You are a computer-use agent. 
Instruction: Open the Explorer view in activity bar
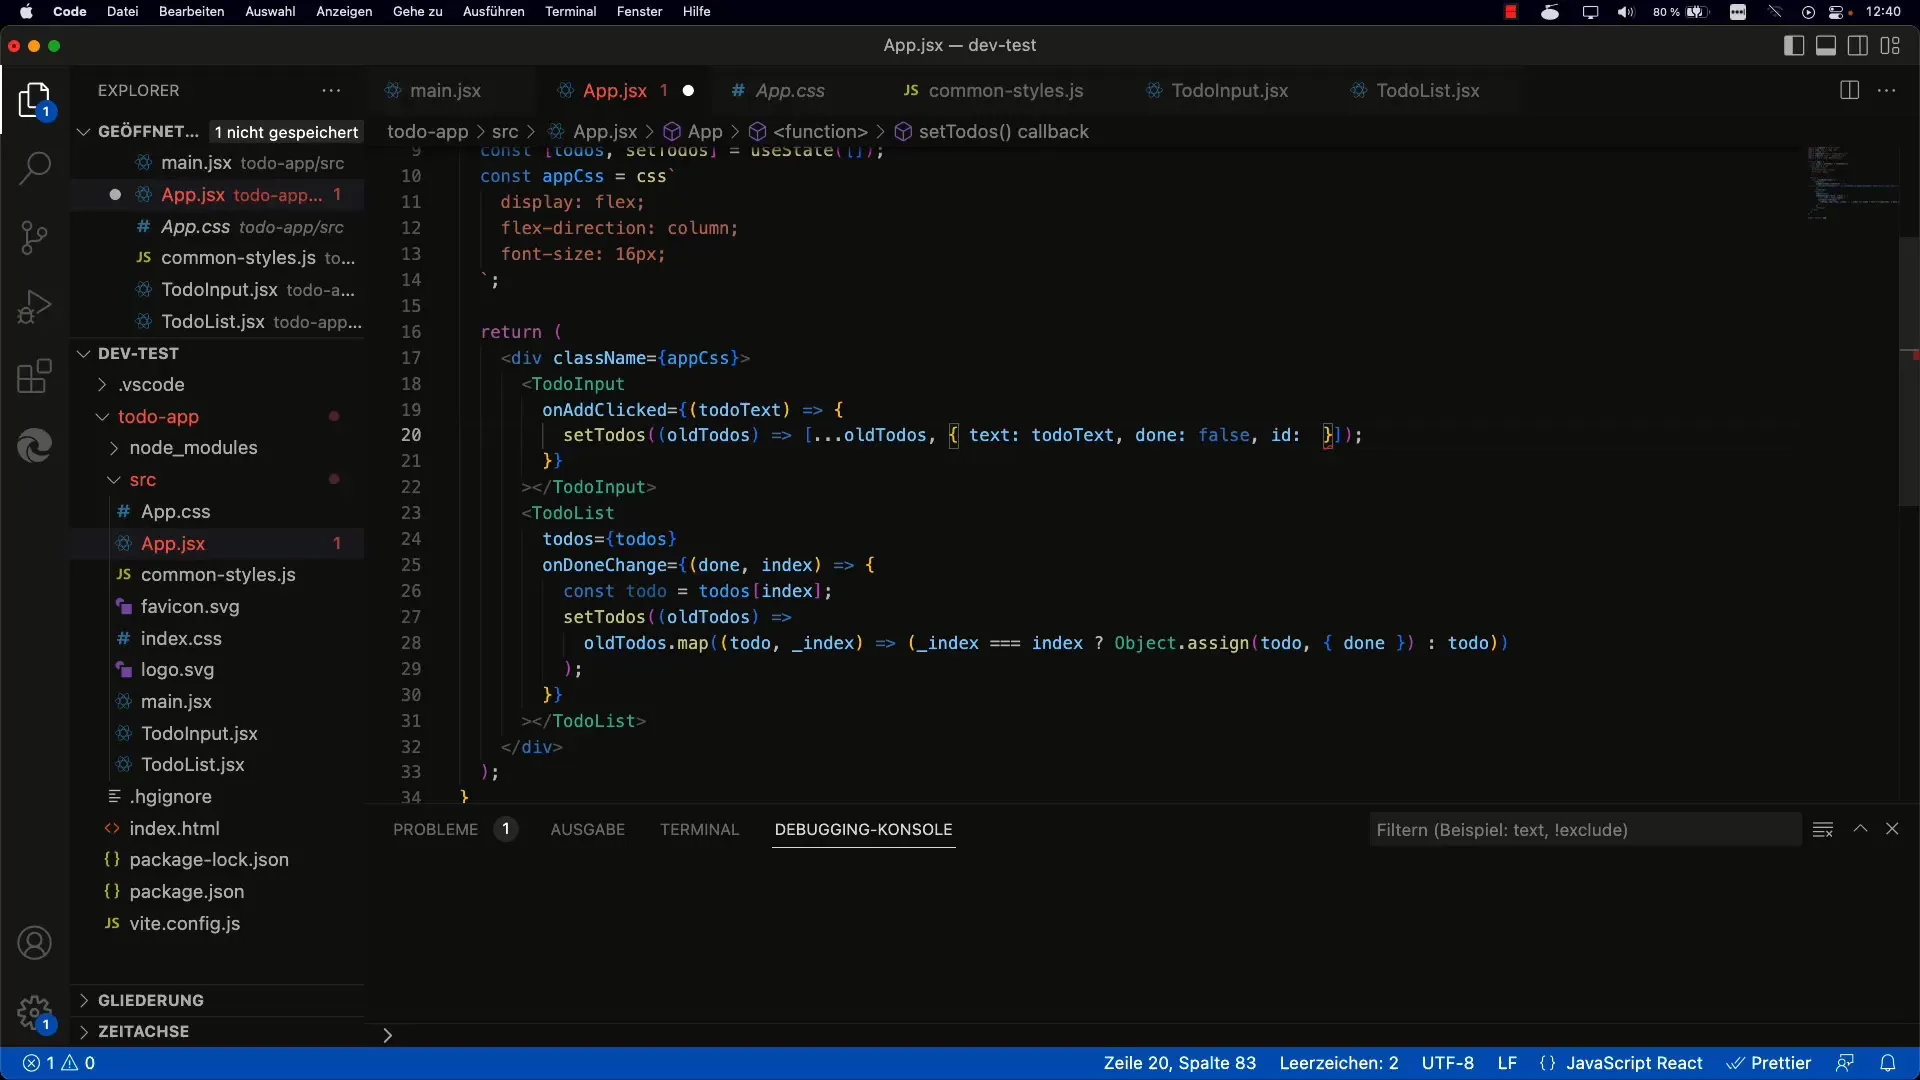[34, 100]
